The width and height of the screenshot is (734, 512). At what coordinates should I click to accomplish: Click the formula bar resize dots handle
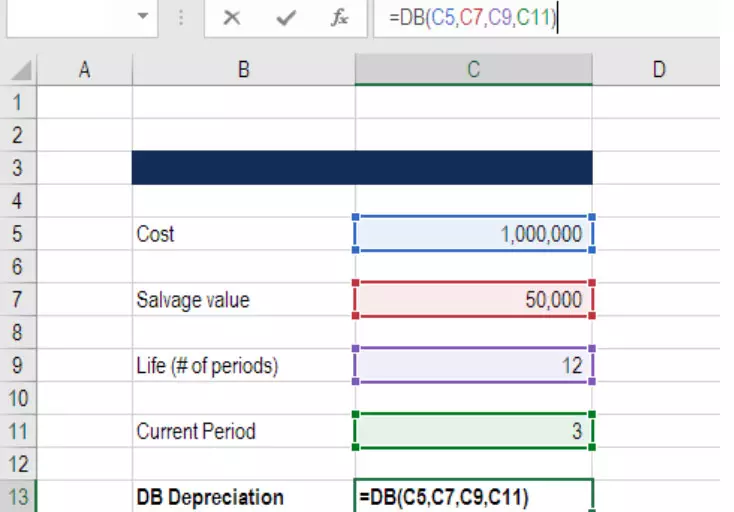[x=181, y=18]
